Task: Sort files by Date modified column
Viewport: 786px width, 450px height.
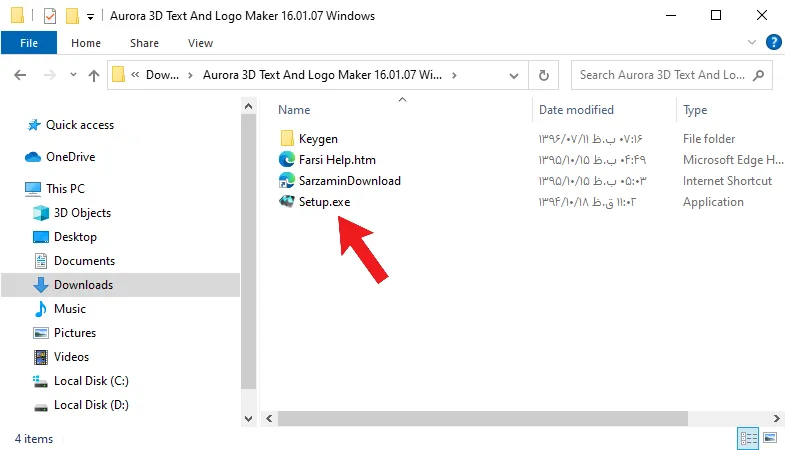Action: pos(576,110)
